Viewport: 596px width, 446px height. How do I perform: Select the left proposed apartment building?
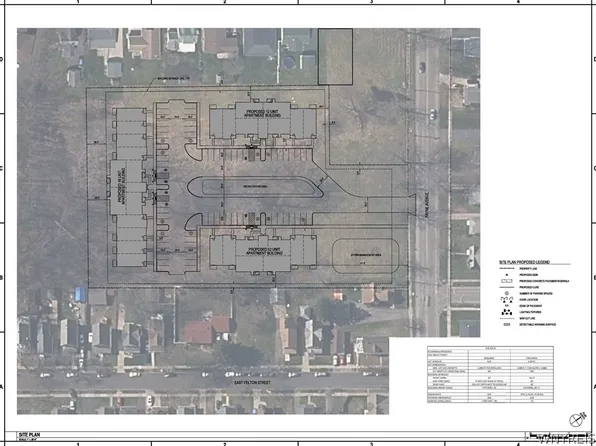128,187
